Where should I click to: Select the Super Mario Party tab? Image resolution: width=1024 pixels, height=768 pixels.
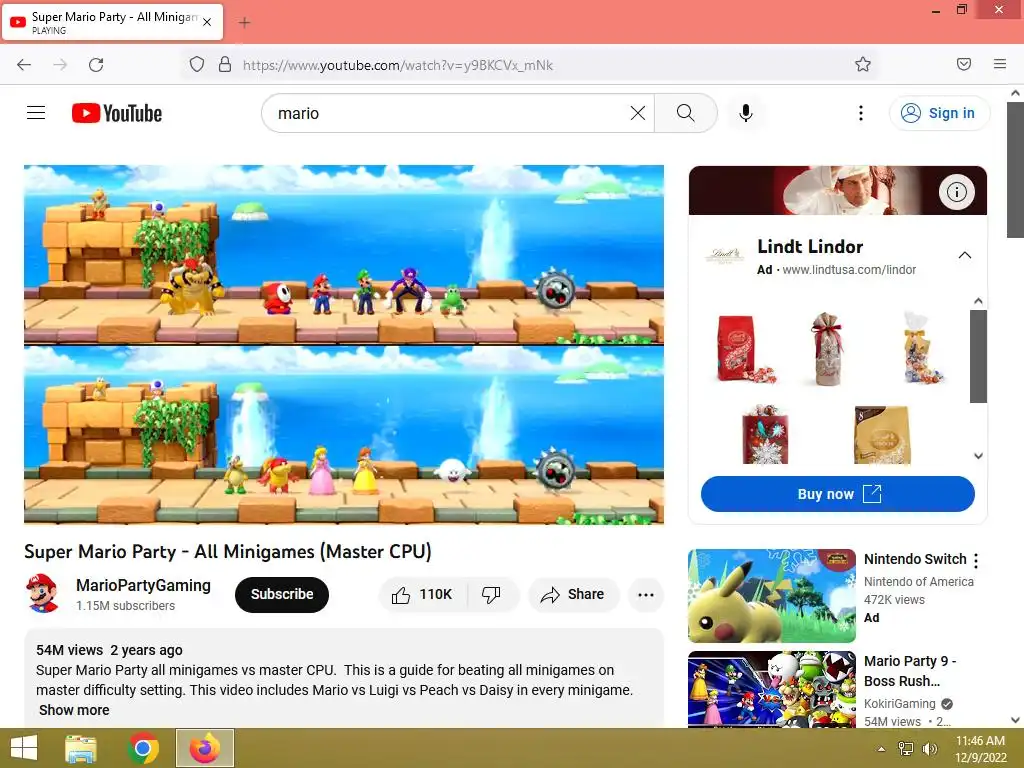(x=112, y=22)
